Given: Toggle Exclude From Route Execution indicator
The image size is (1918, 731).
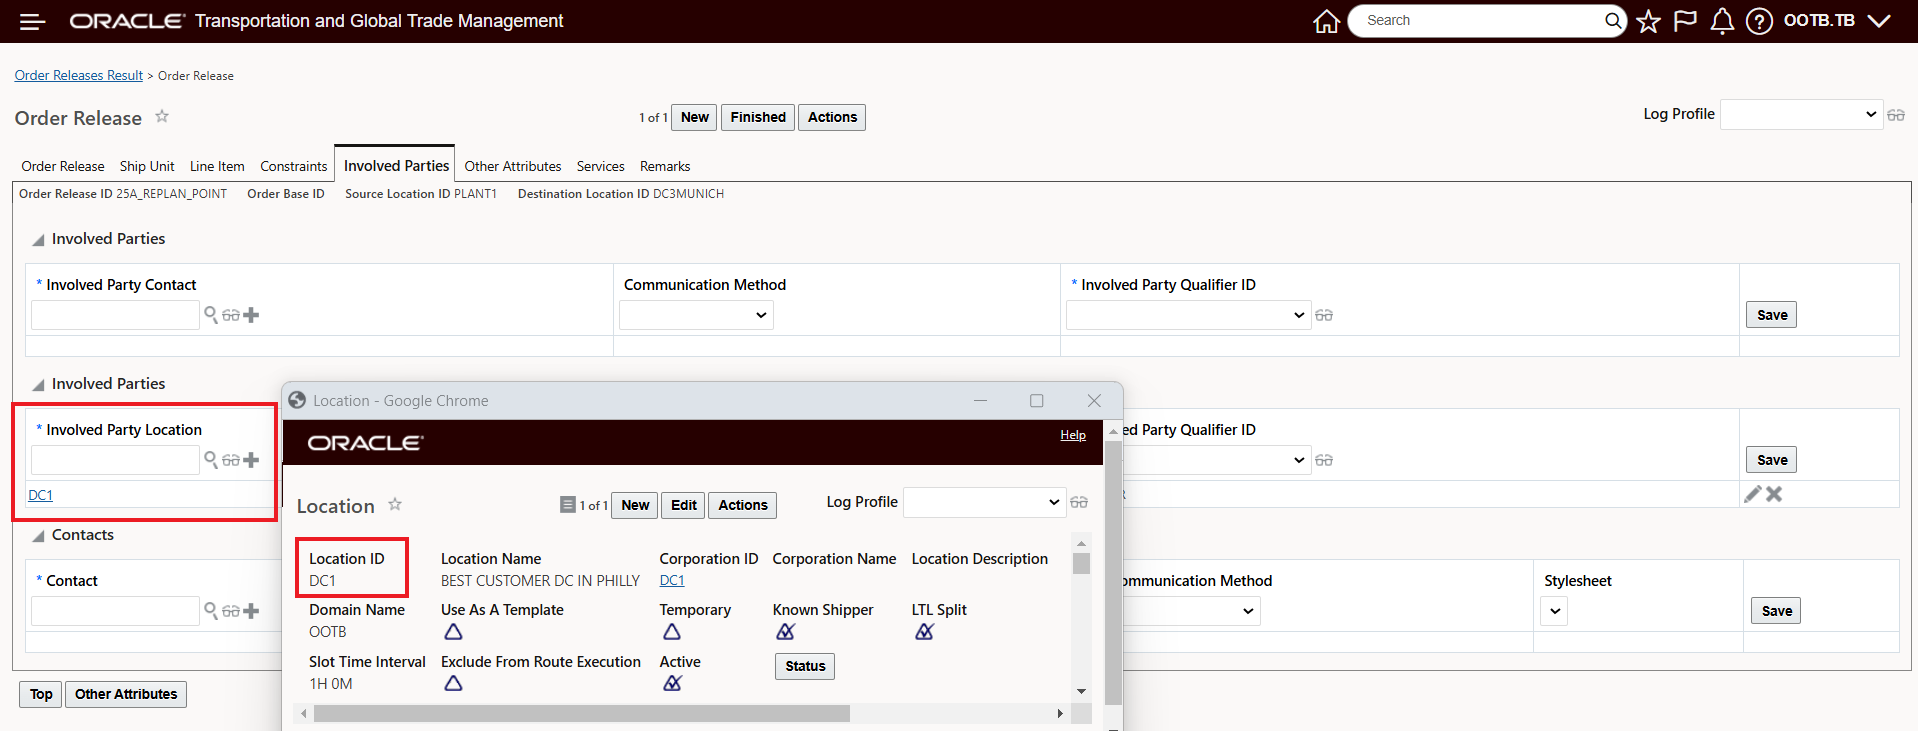Looking at the screenshot, I should point(453,684).
